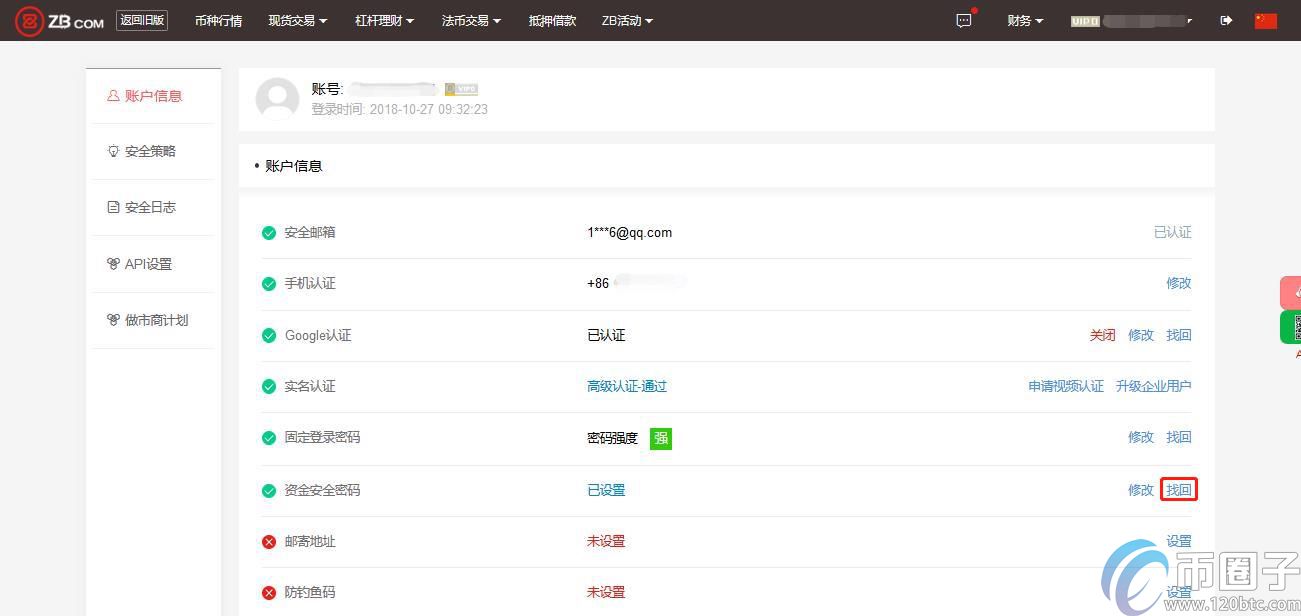Screen dimensions: 1301x616
Task: Click 关闭 in the Google认证 row
Action: (1102, 335)
